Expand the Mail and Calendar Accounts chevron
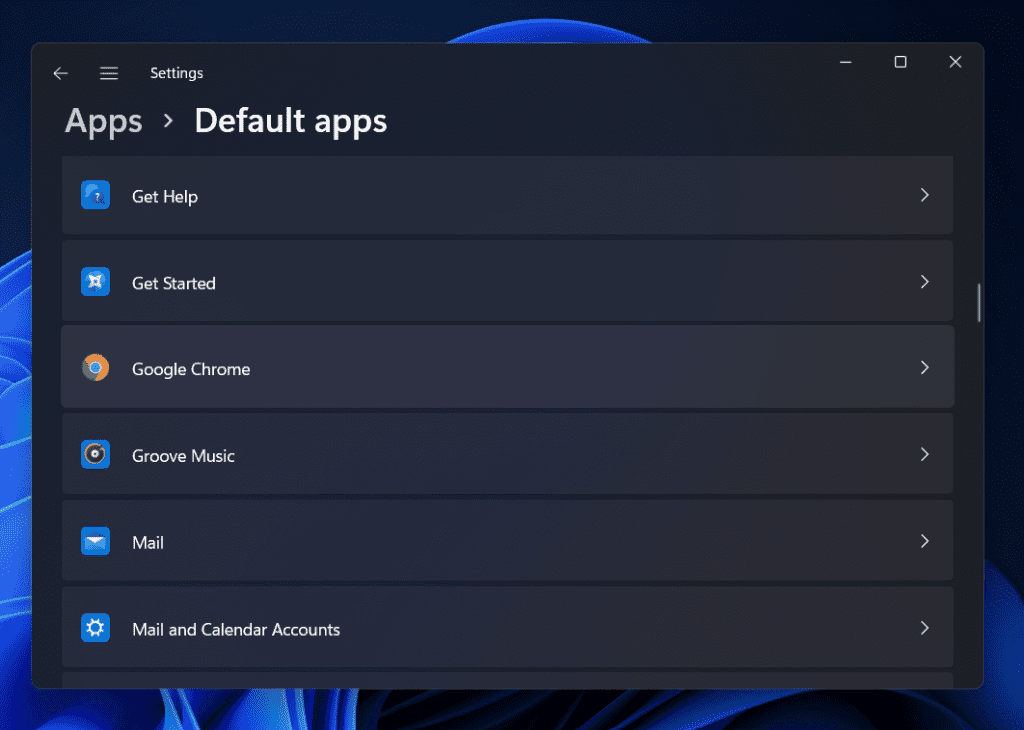The height and width of the screenshot is (730, 1024). [924, 627]
